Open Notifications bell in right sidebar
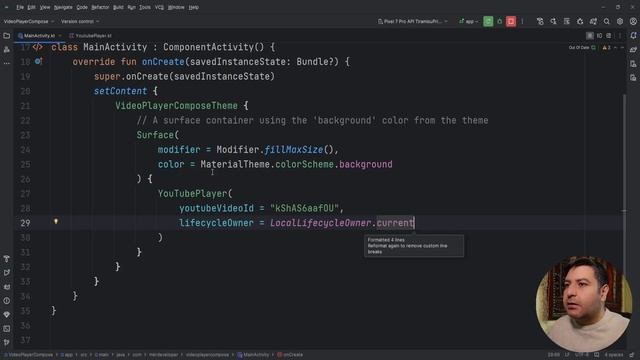 click(633, 36)
